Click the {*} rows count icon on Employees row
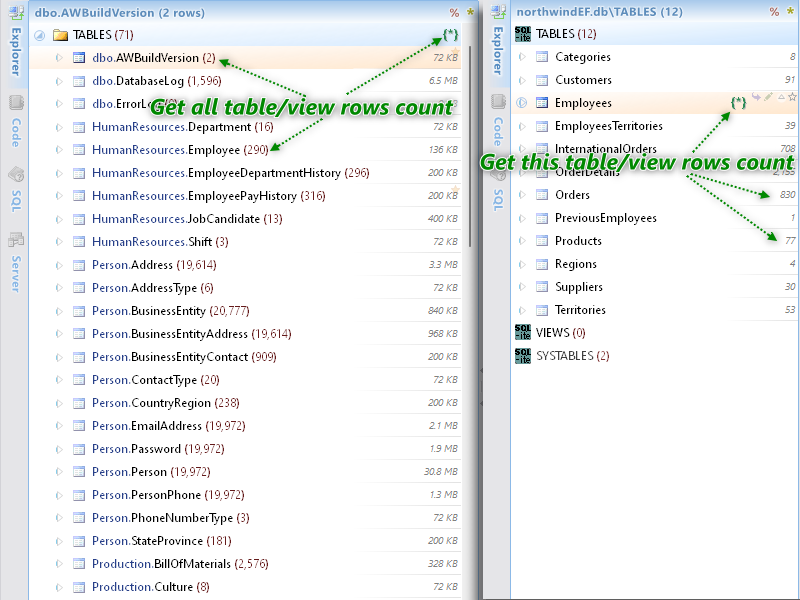800x600 pixels. click(738, 103)
